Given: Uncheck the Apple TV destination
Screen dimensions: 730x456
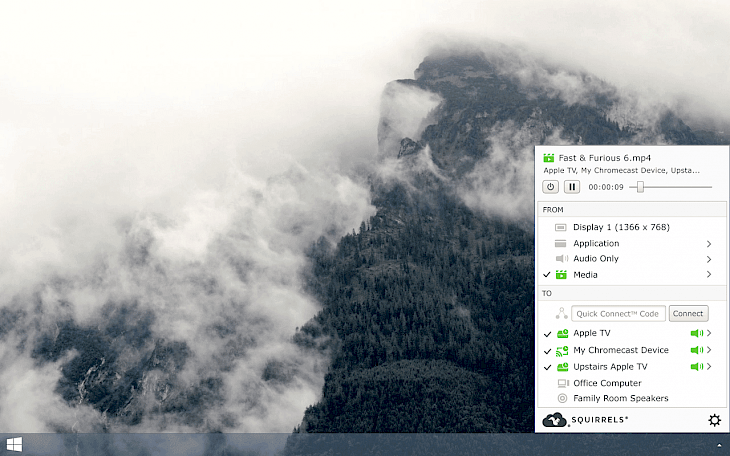Looking at the screenshot, I should click(x=548, y=333).
